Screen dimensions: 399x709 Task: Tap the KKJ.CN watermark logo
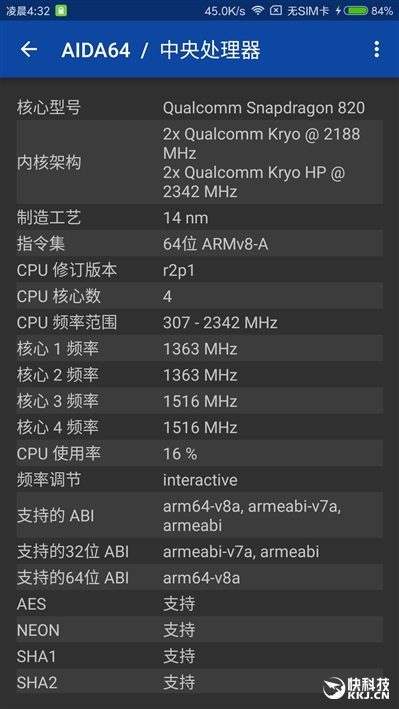(356, 686)
